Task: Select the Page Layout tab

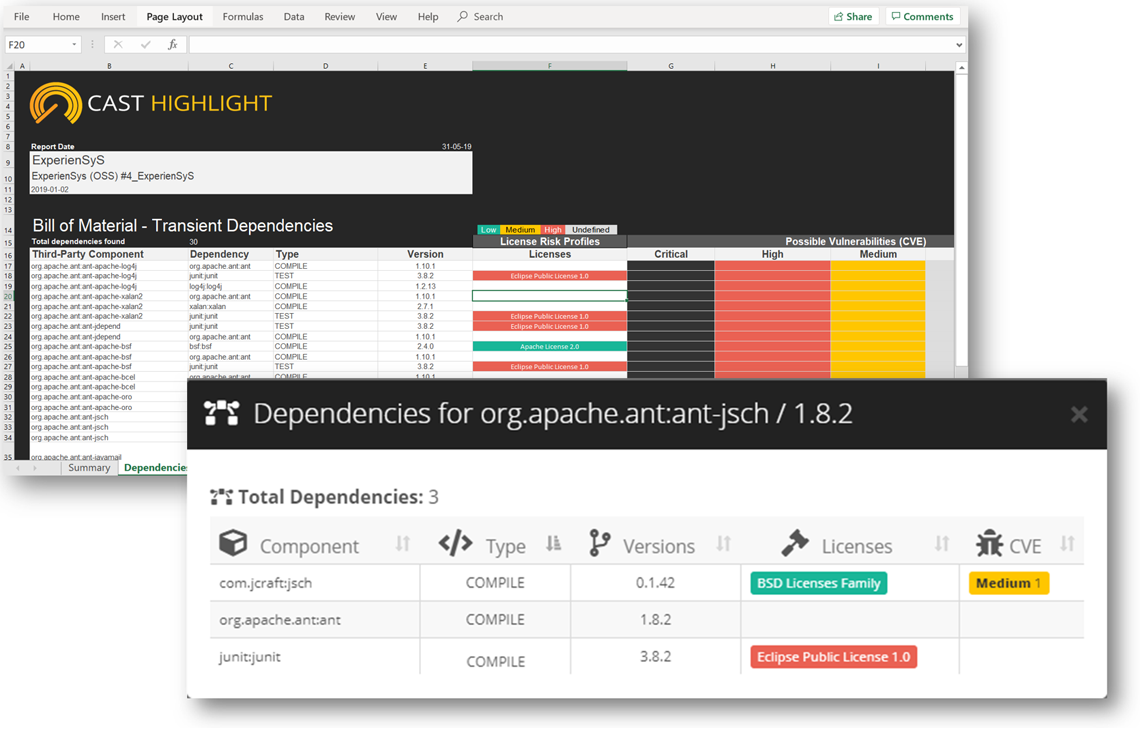Action: click(174, 17)
